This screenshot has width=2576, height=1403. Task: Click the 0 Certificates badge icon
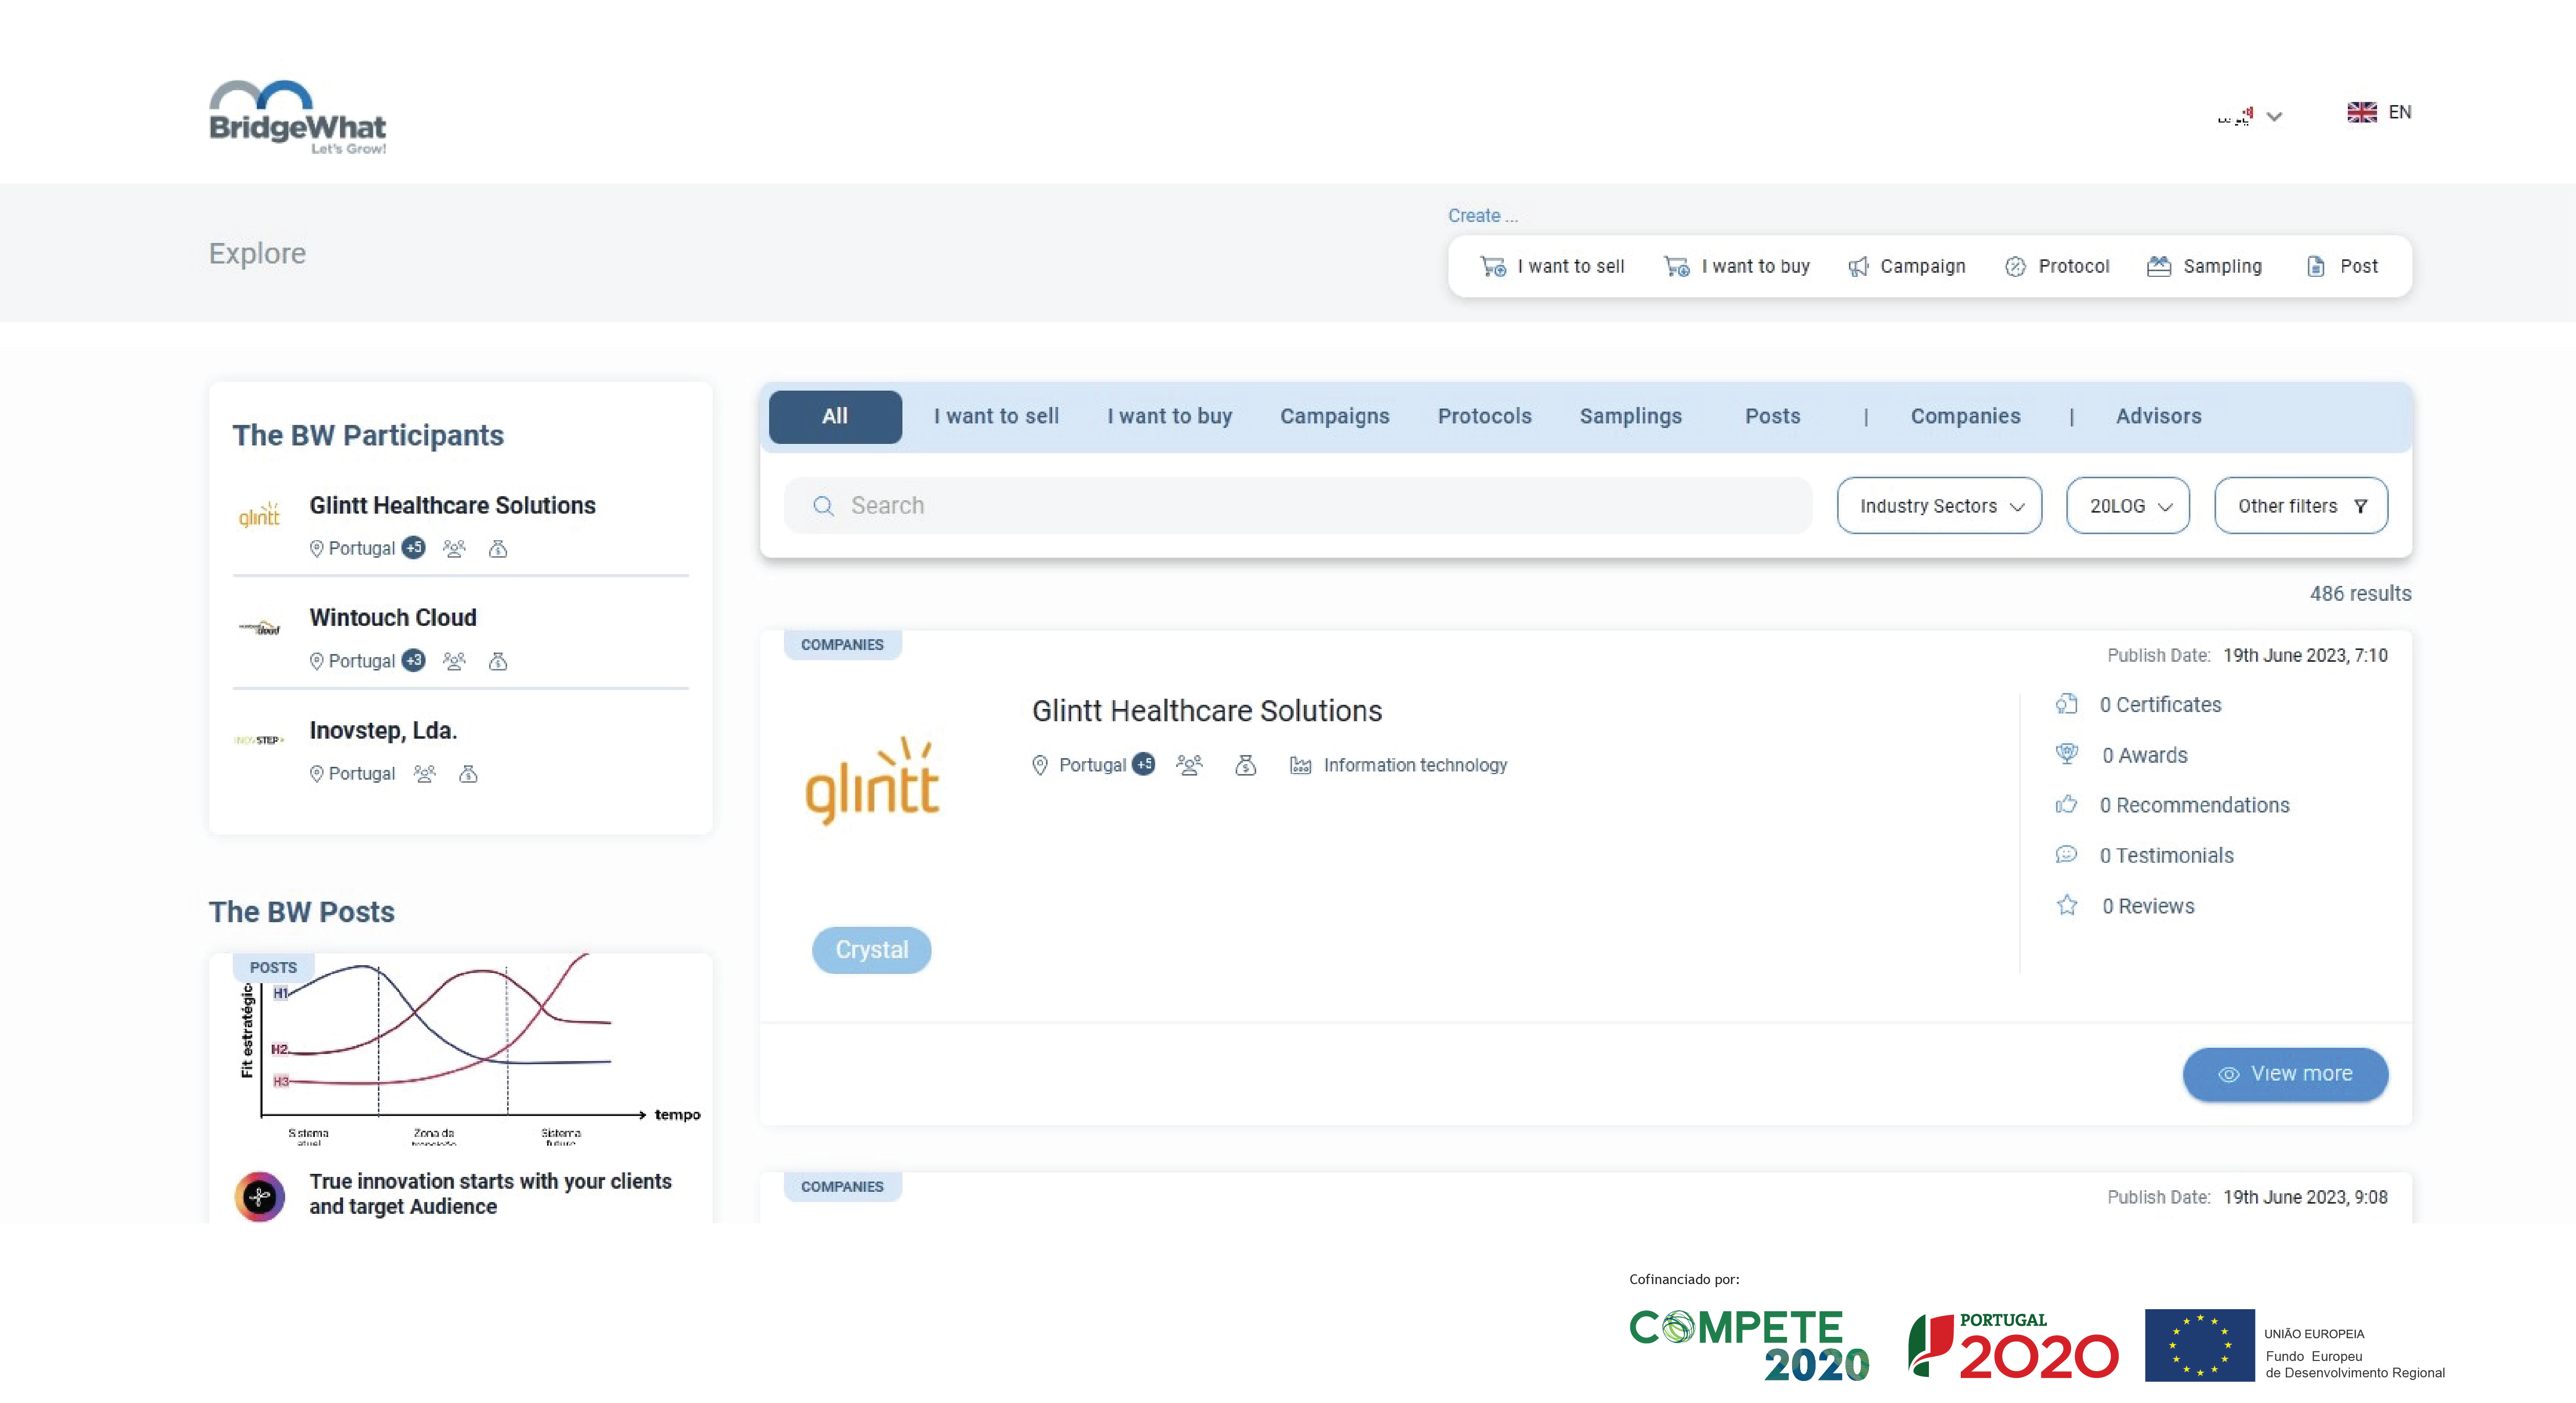pos(2068,704)
